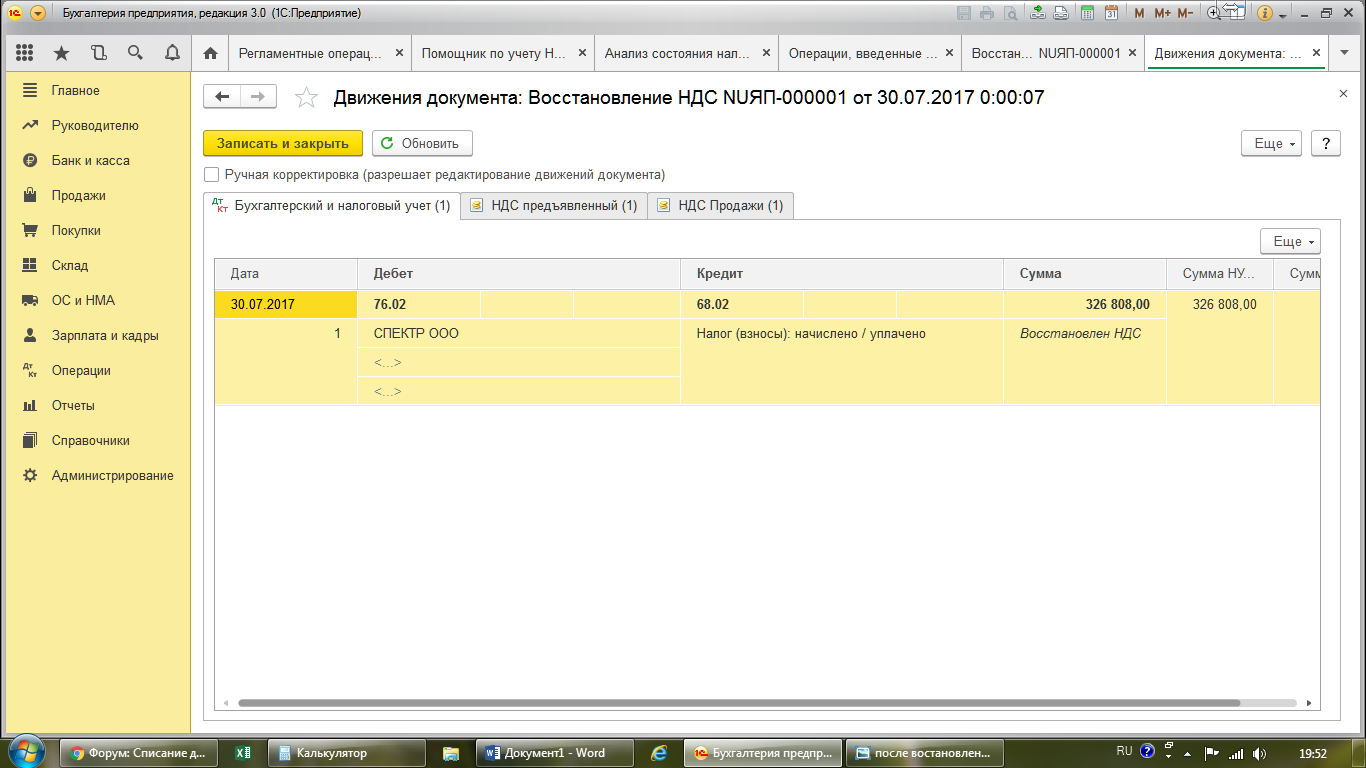Select the debit account 76.02 cell
The image size is (1366, 768).
click(x=419, y=304)
